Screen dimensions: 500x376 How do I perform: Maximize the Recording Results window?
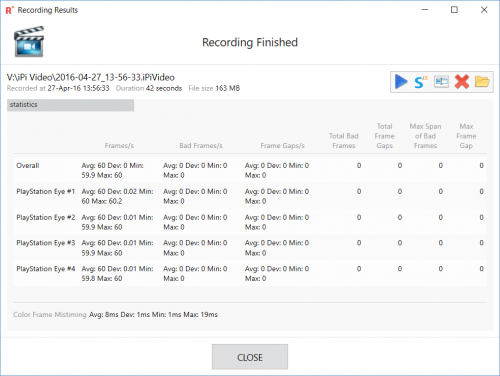click(x=454, y=10)
